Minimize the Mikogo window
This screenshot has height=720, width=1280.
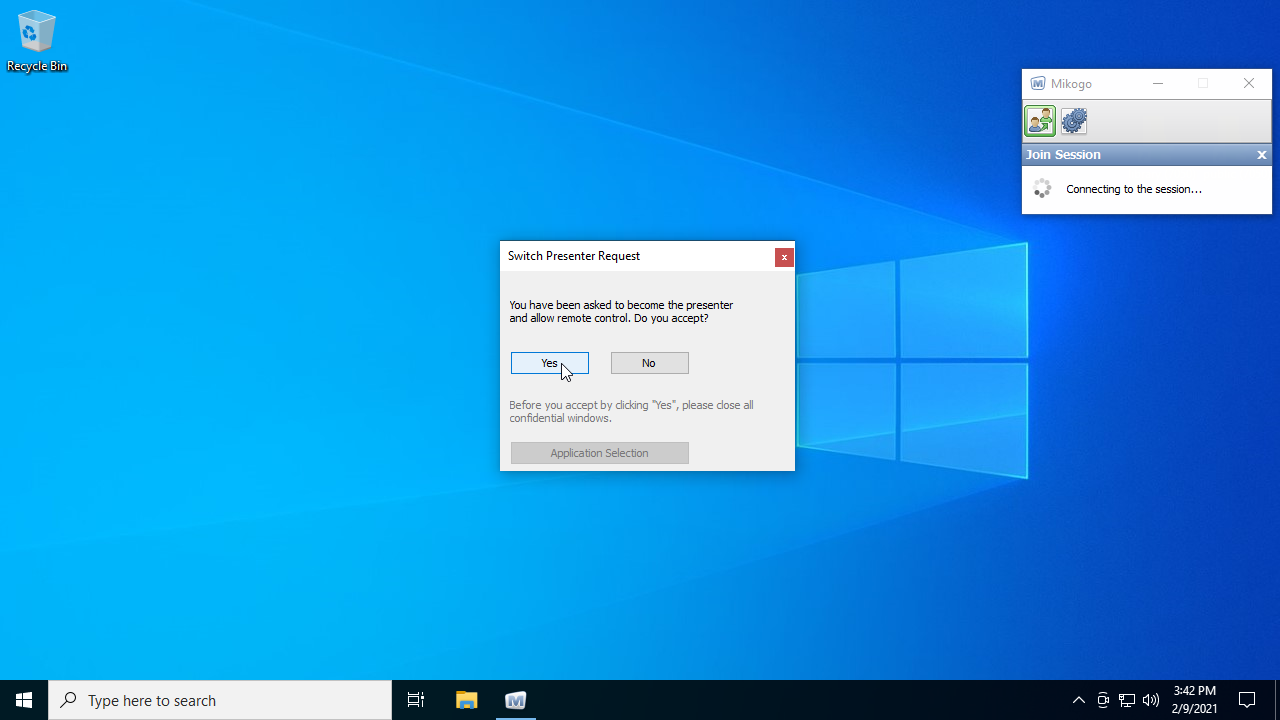pos(1158,84)
